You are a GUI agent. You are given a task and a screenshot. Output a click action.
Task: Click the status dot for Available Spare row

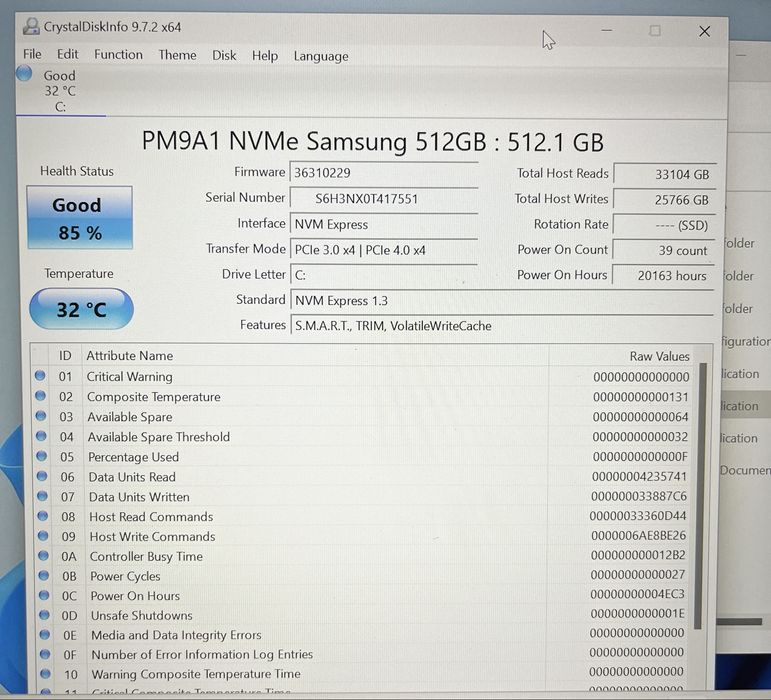click(41, 416)
